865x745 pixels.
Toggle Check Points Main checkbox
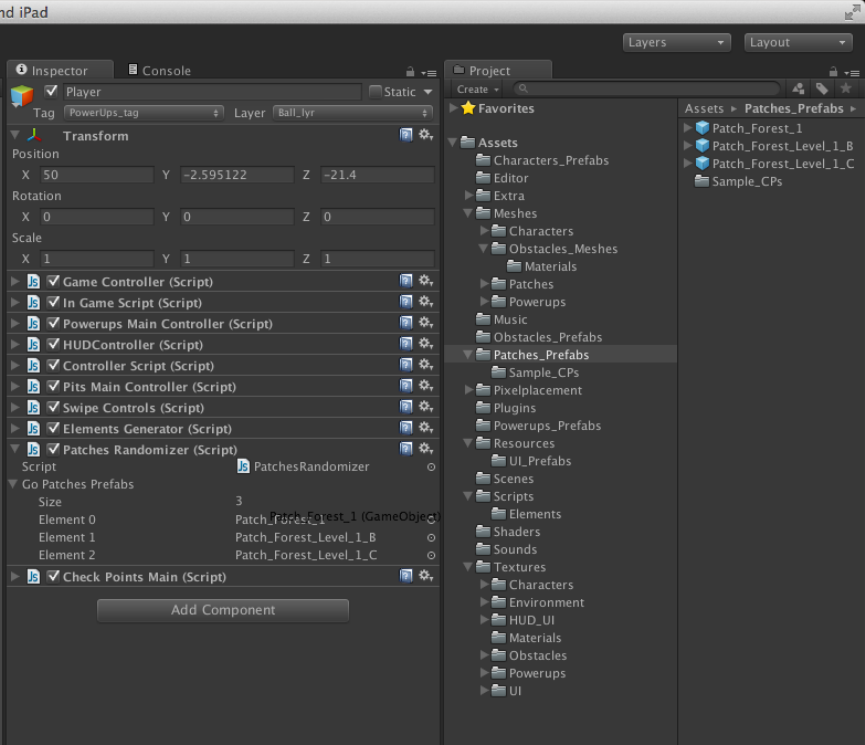tap(53, 577)
